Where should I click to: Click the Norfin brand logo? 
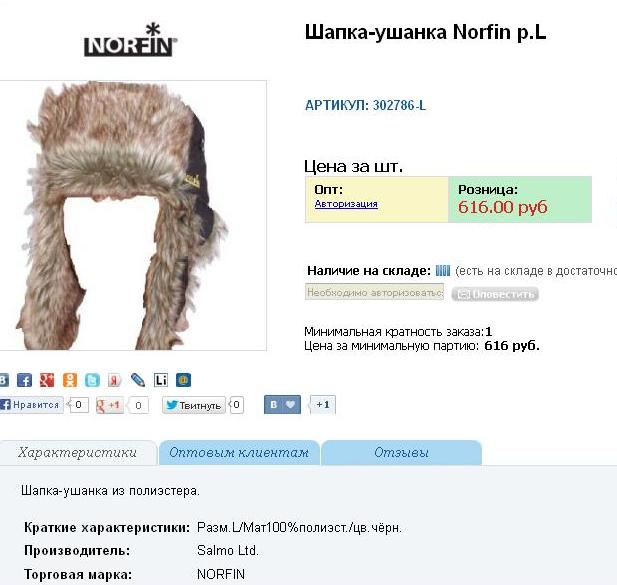pyautogui.click(x=130, y=40)
